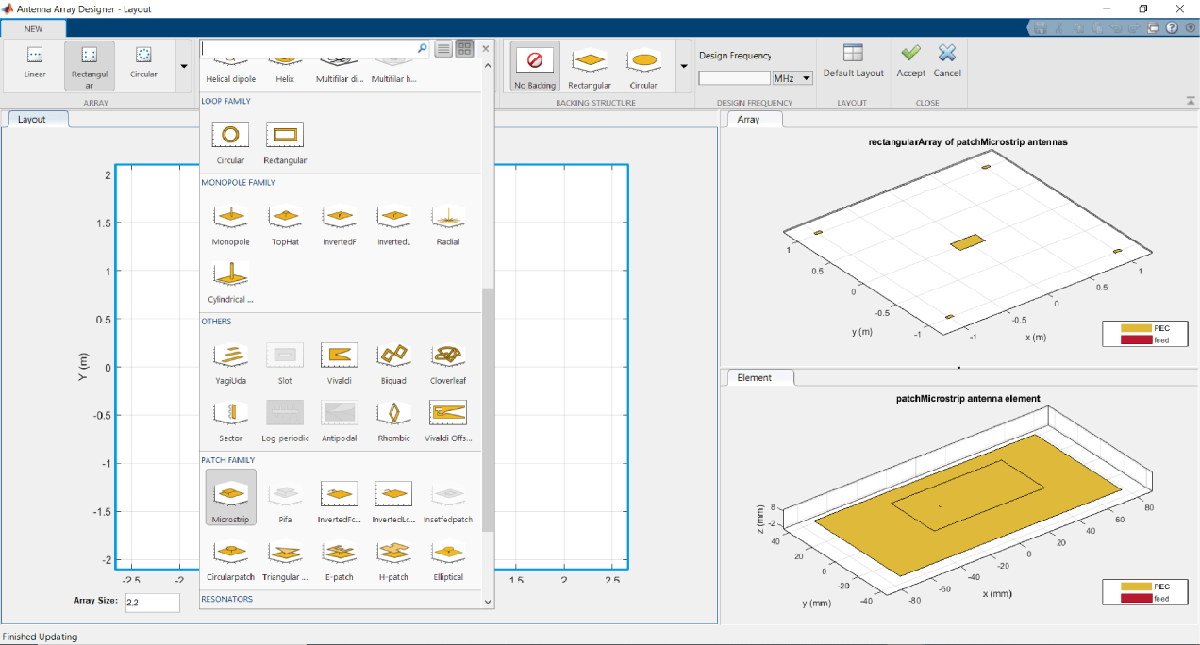Switch antenna gallery to icon grid view
This screenshot has height=645, width=1200.
click(465, 48)
